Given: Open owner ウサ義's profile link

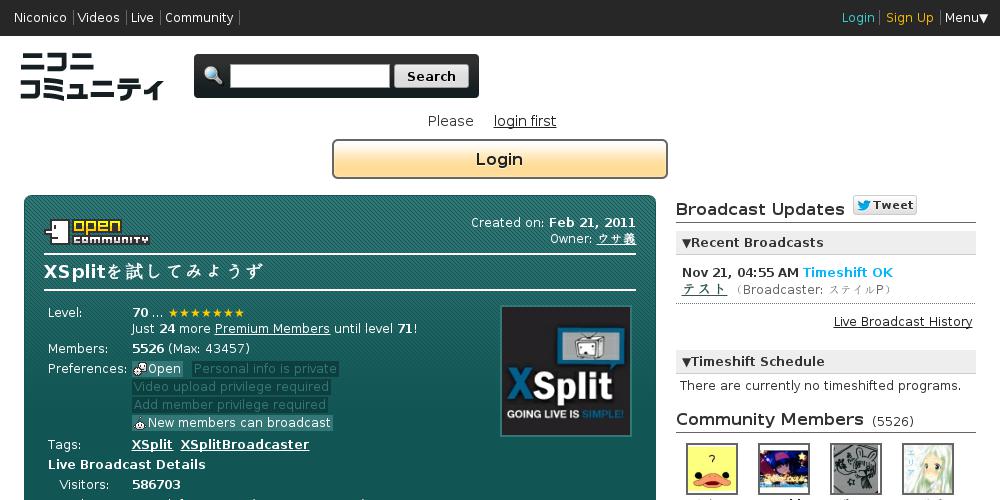Looking at the screenshot, I should click(x=616, y=239).
